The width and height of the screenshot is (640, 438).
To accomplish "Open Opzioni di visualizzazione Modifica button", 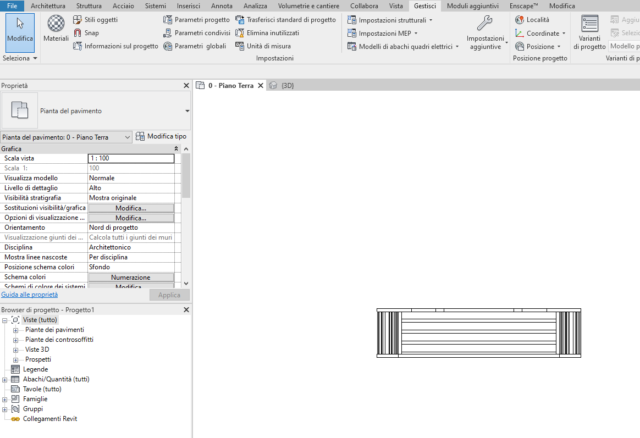I will (x=131, y=218).
